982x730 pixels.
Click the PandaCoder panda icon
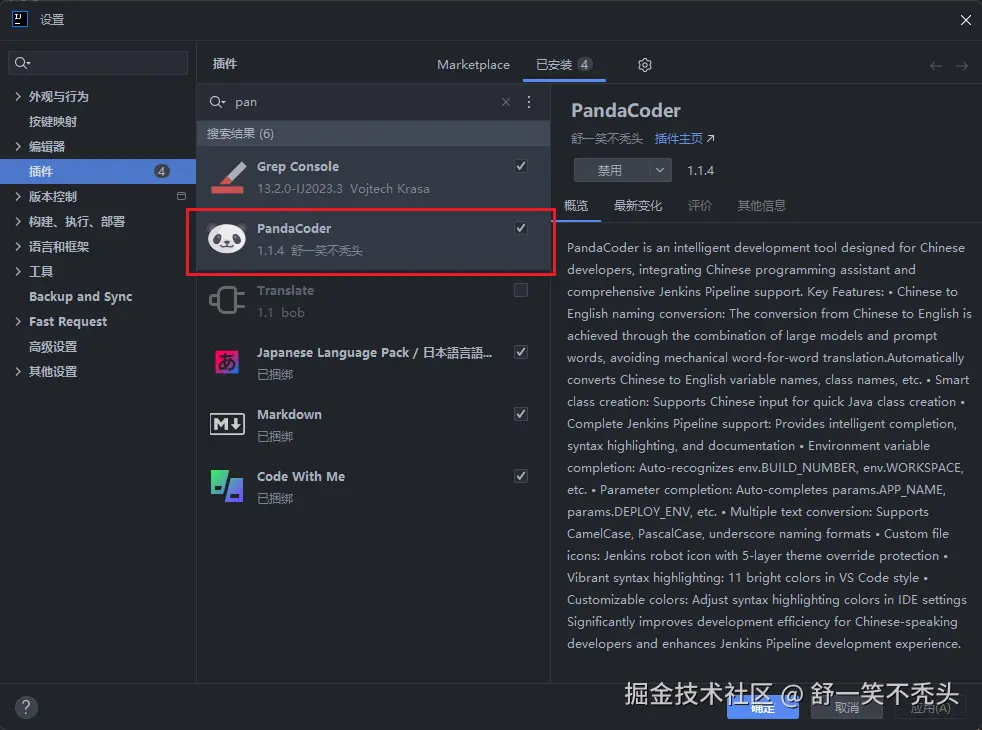point(227,239)
